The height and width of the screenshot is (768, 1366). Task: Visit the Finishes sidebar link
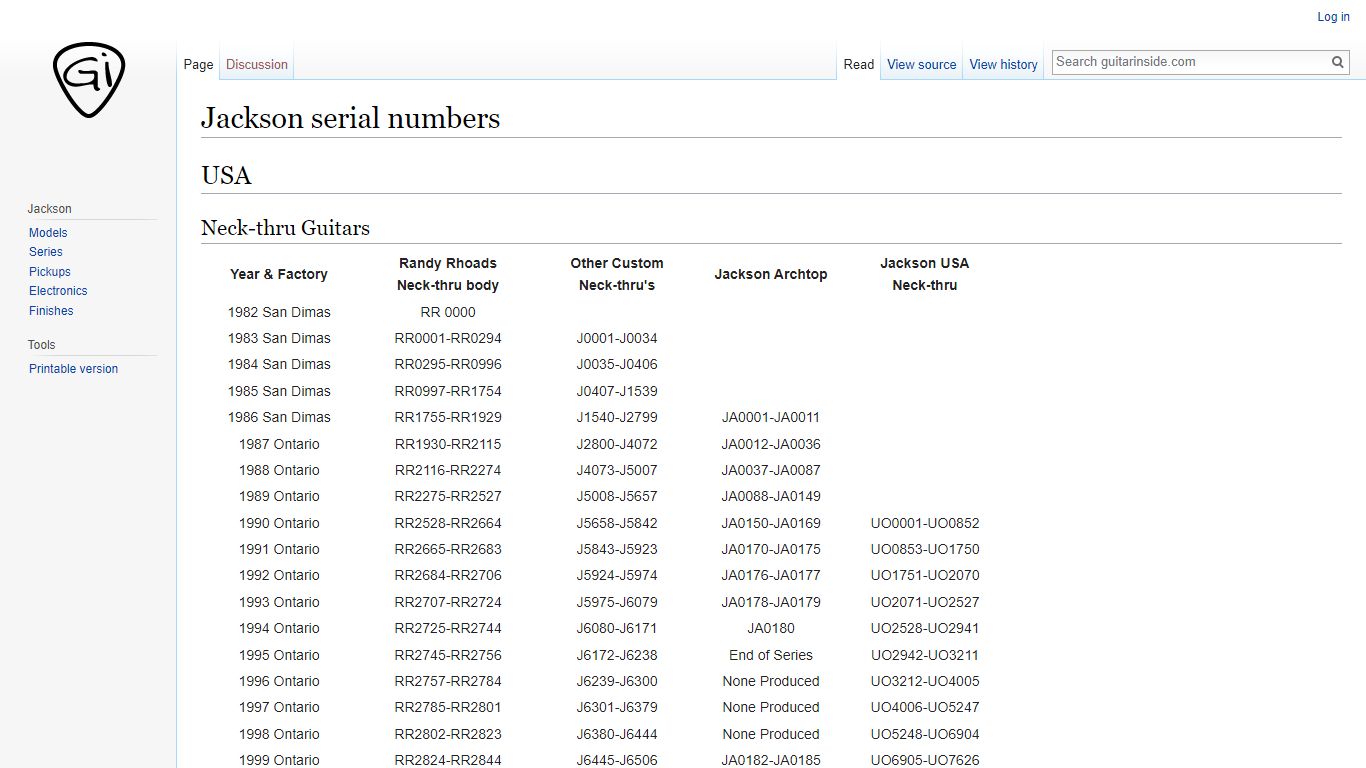tap(51, 311)
